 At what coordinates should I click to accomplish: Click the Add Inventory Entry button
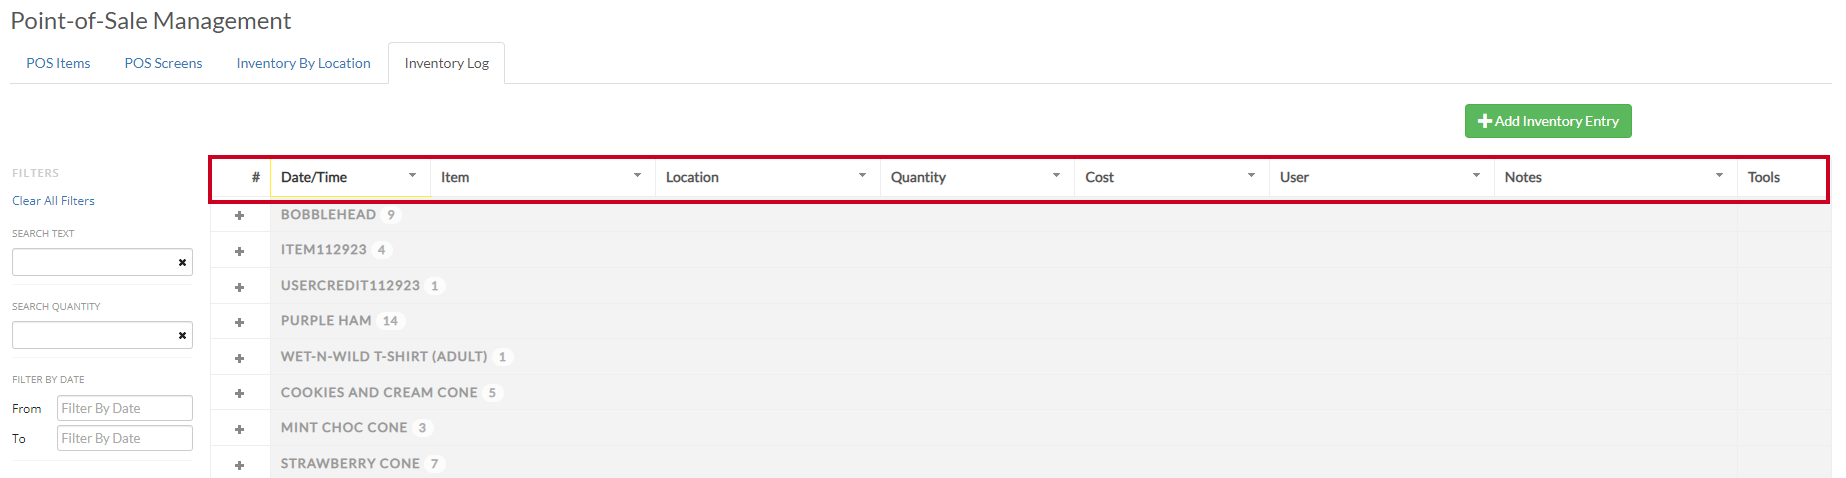1547,121
